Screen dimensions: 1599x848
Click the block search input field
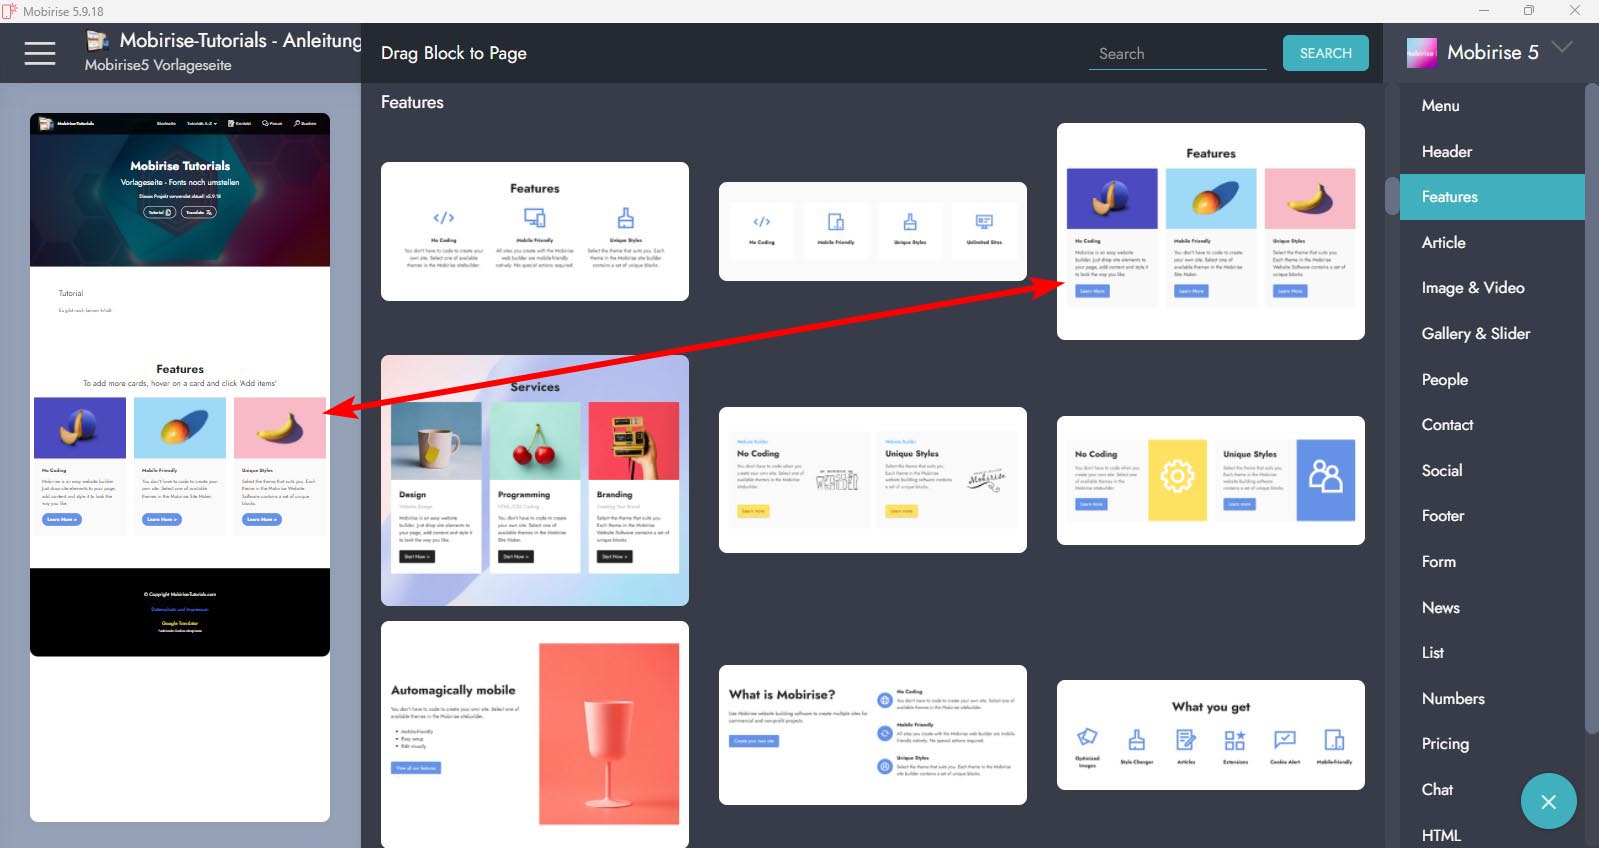1177,54
